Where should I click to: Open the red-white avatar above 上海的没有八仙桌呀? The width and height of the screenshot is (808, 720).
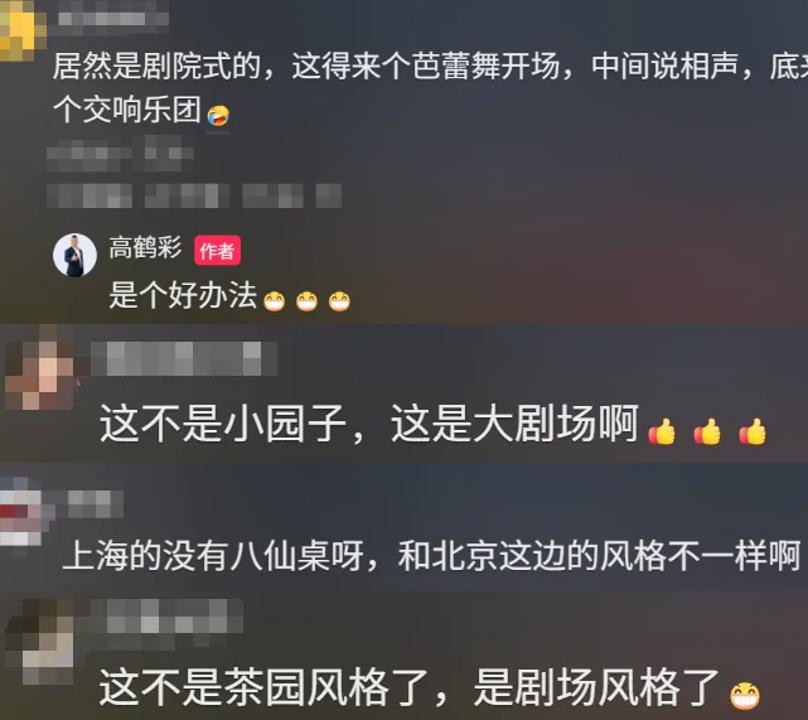click(x=23, y=511)
